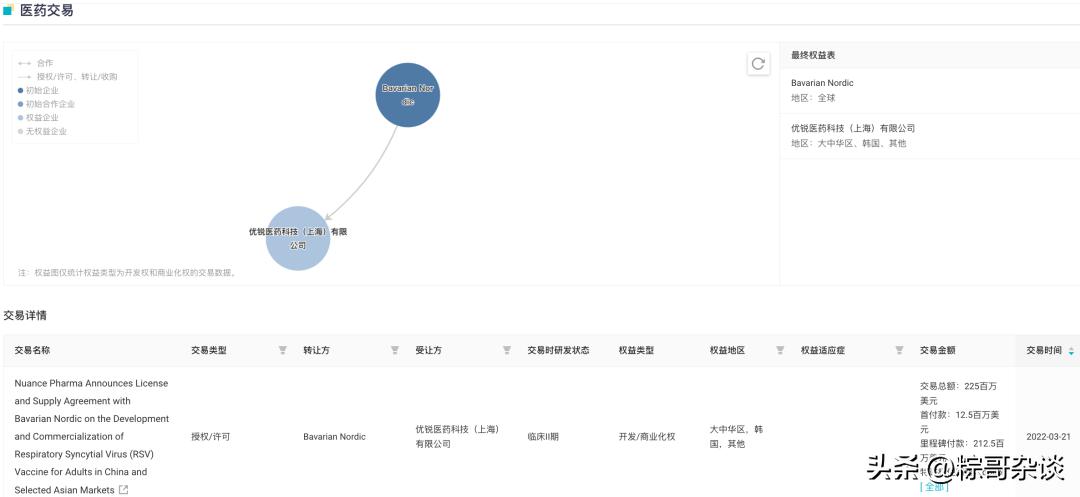Click 首付款：12.5百万美元 text
The image size is (1080, 497).
(959, 422)
